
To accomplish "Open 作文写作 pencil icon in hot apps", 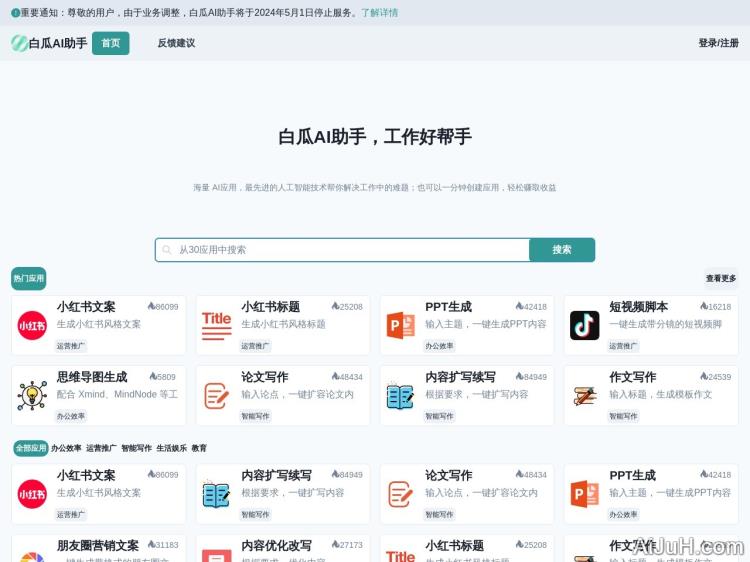I will 585,396.
